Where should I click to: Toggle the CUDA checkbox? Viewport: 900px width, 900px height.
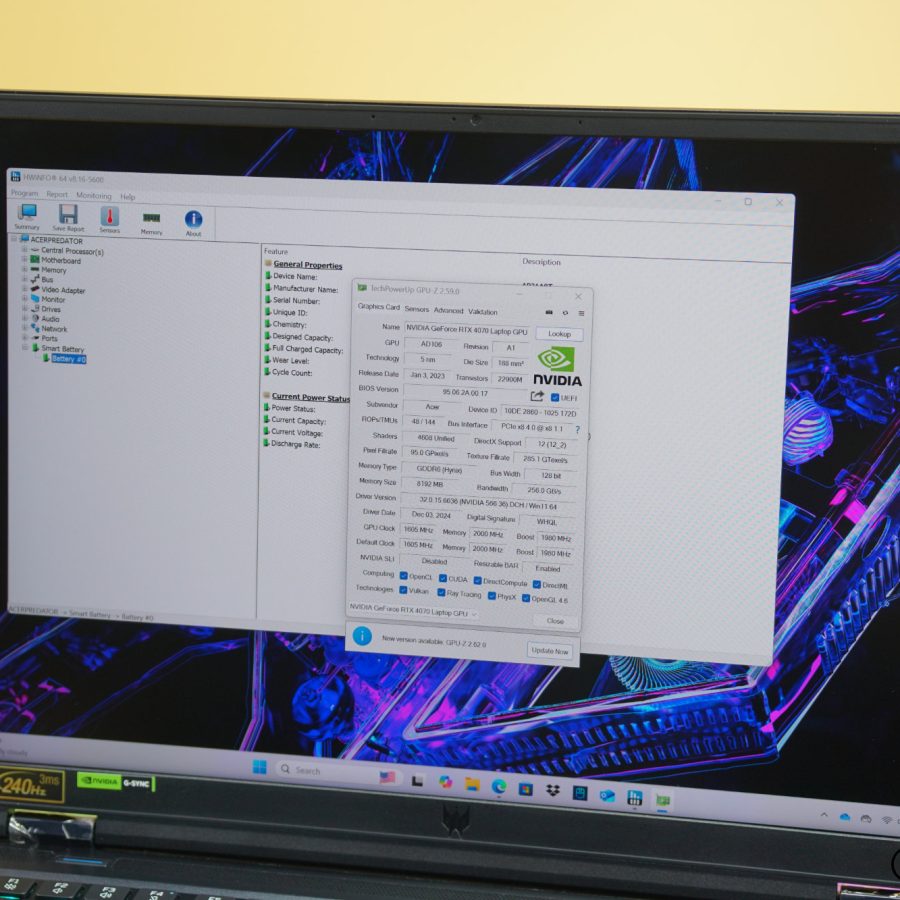point(443,578)
